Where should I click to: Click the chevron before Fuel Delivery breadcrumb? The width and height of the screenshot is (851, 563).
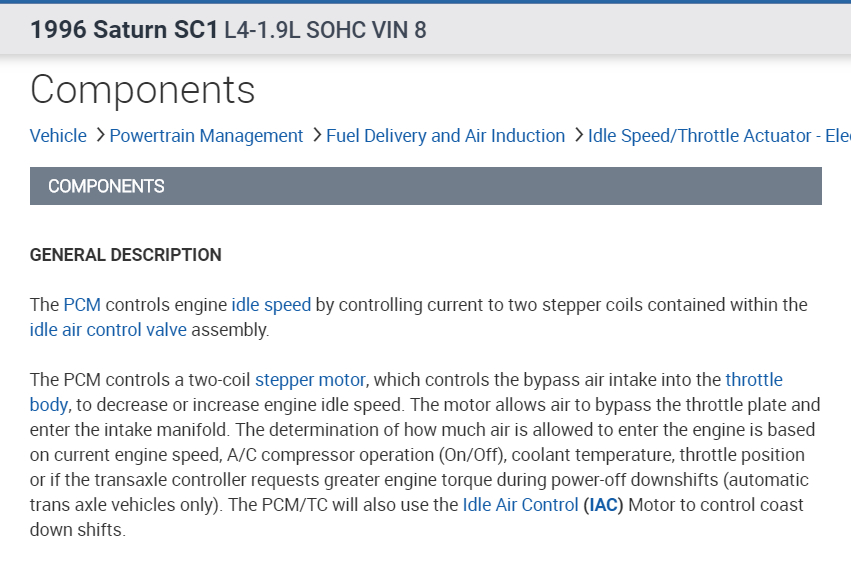[x=316, y=135]
